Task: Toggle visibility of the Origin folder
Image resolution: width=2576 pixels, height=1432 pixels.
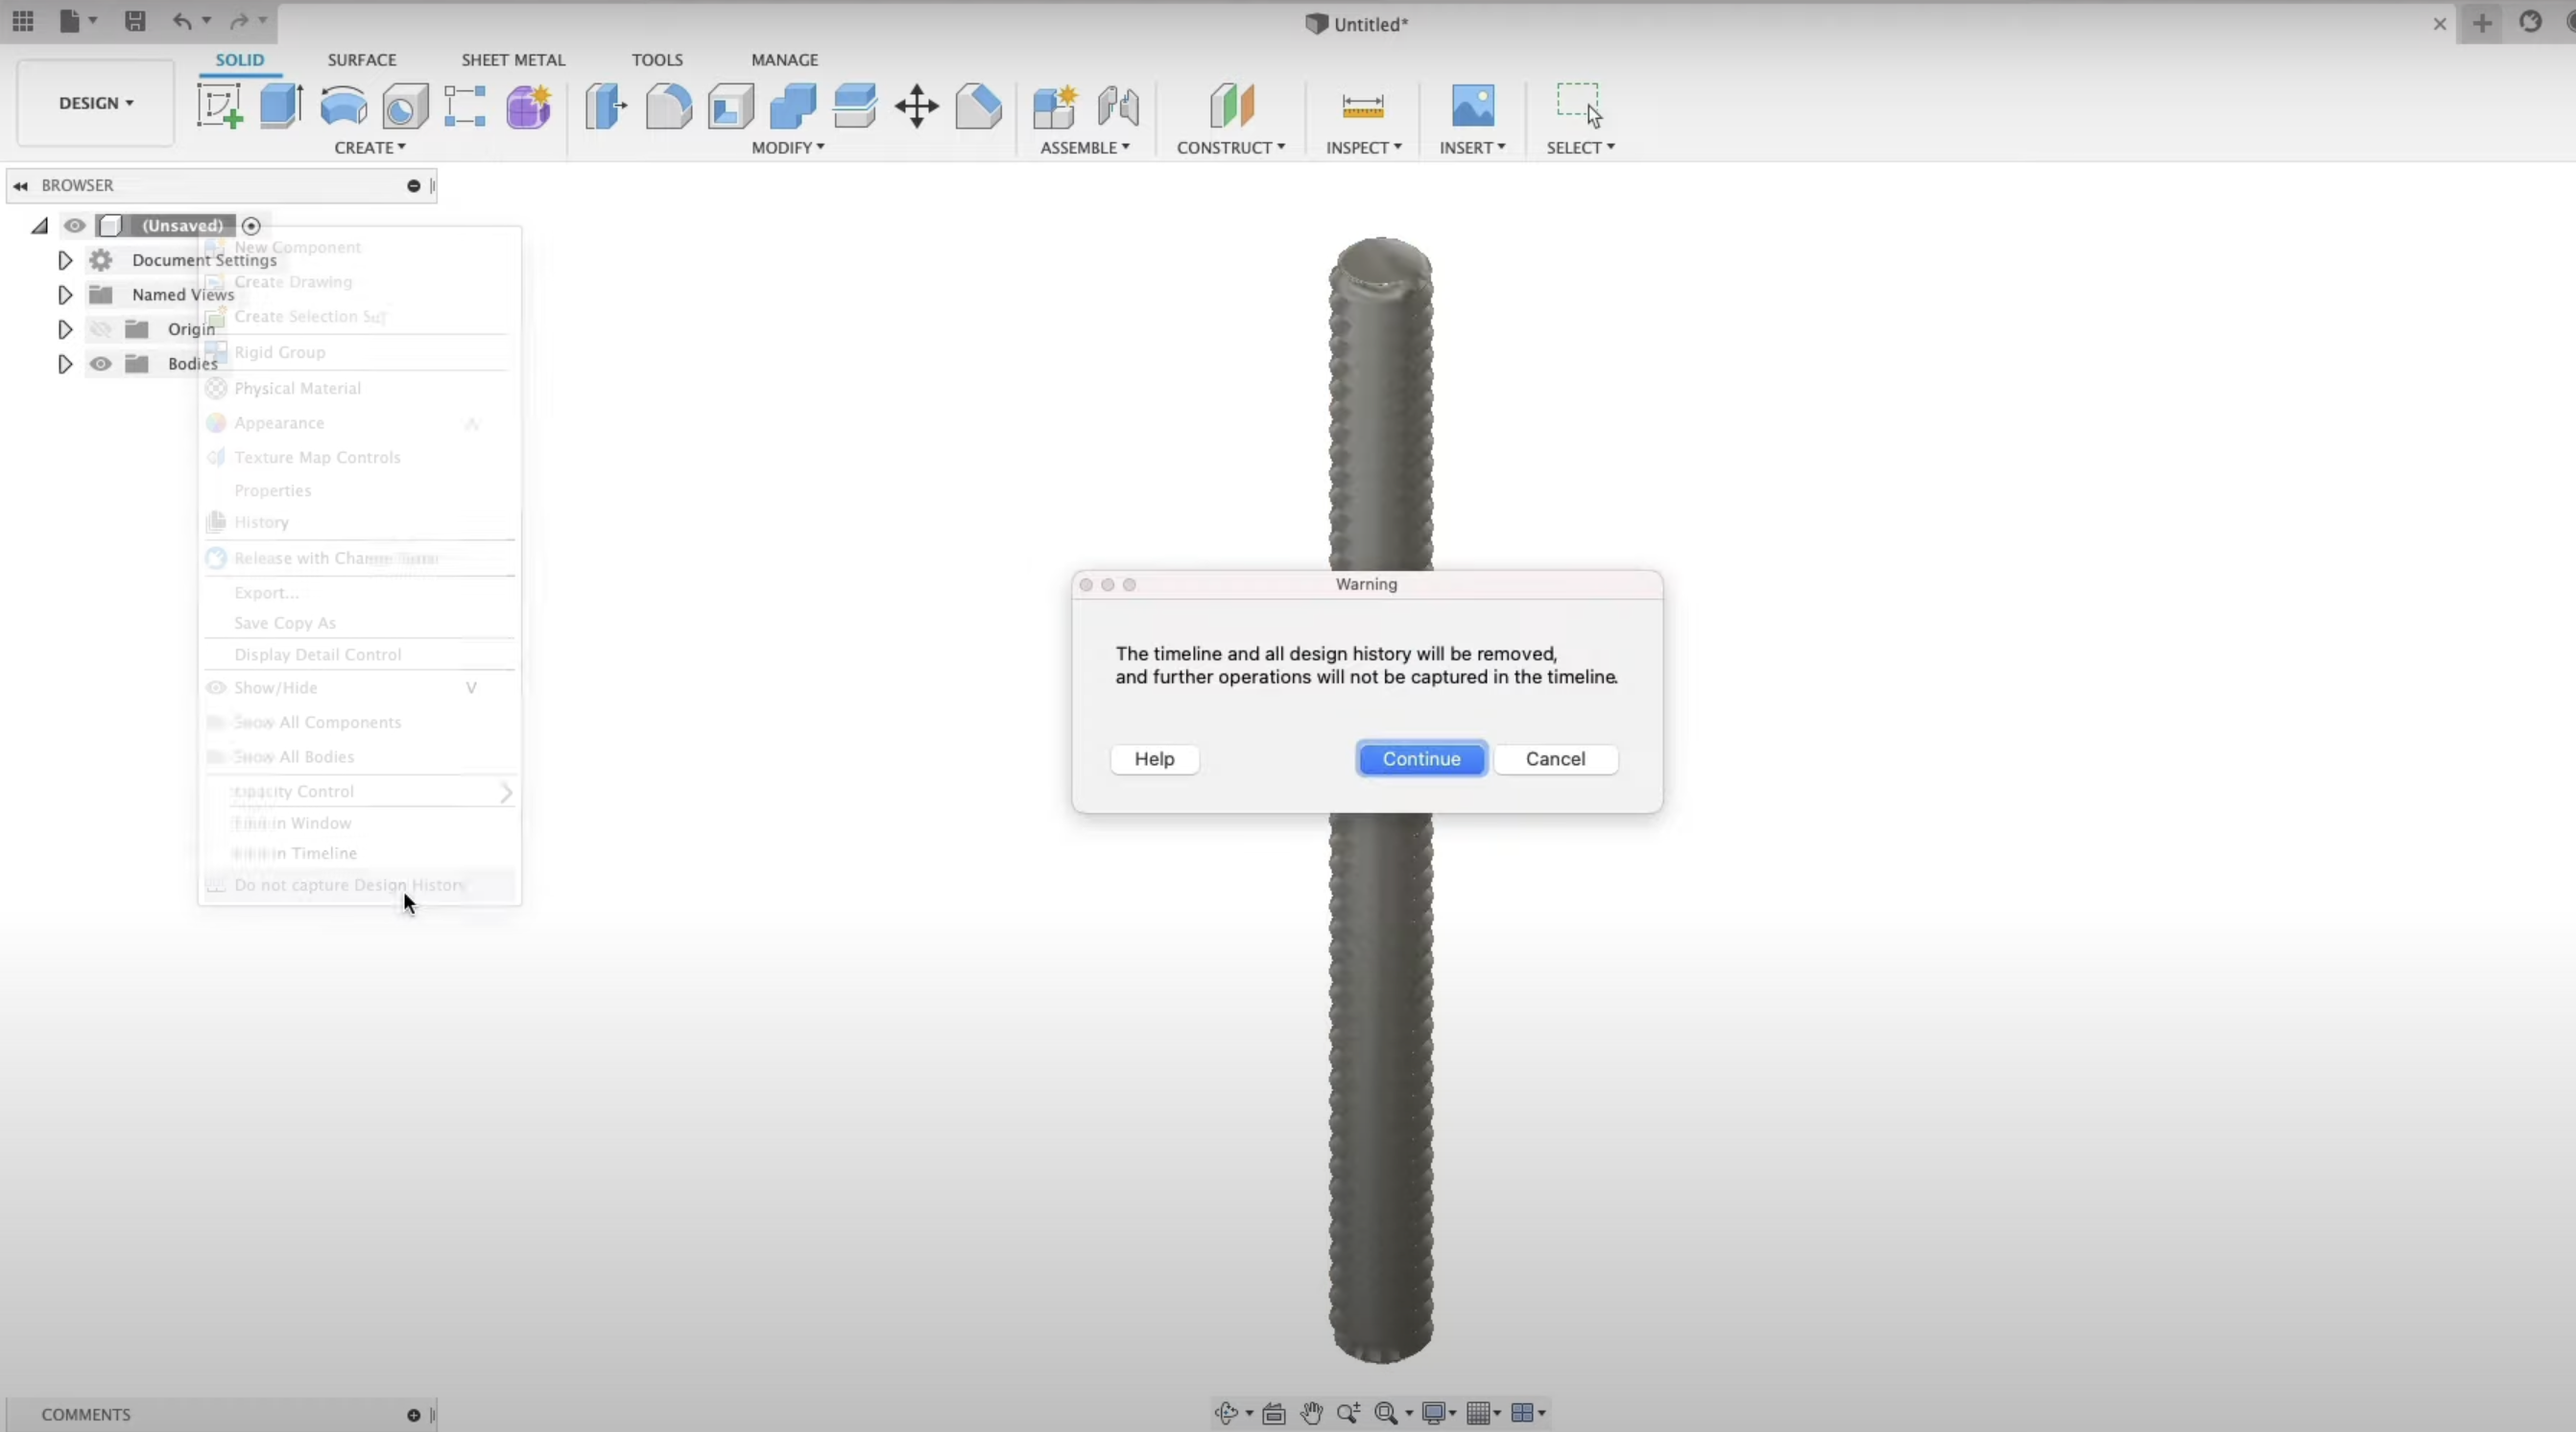Action: (x=101, y=329)
